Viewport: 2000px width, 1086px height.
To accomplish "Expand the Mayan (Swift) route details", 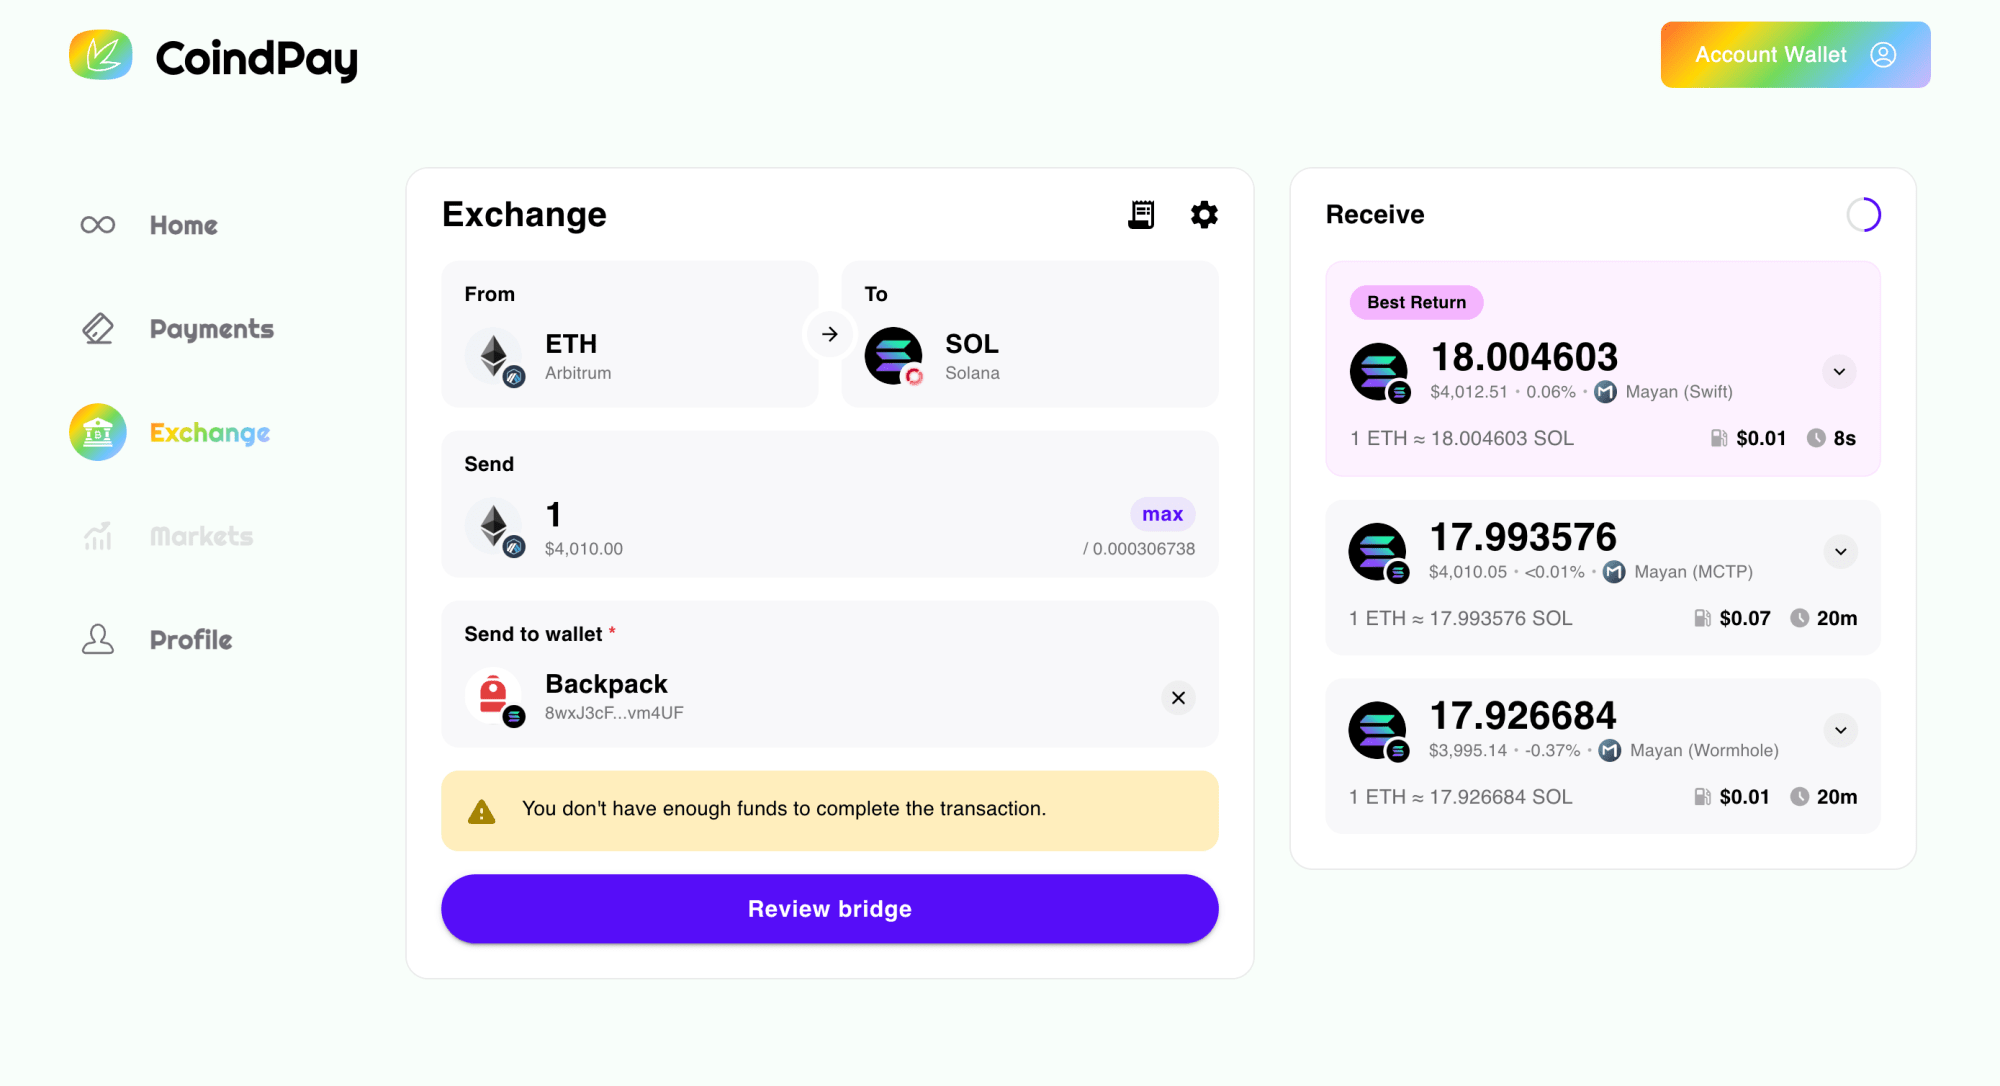I will 1839,371.
